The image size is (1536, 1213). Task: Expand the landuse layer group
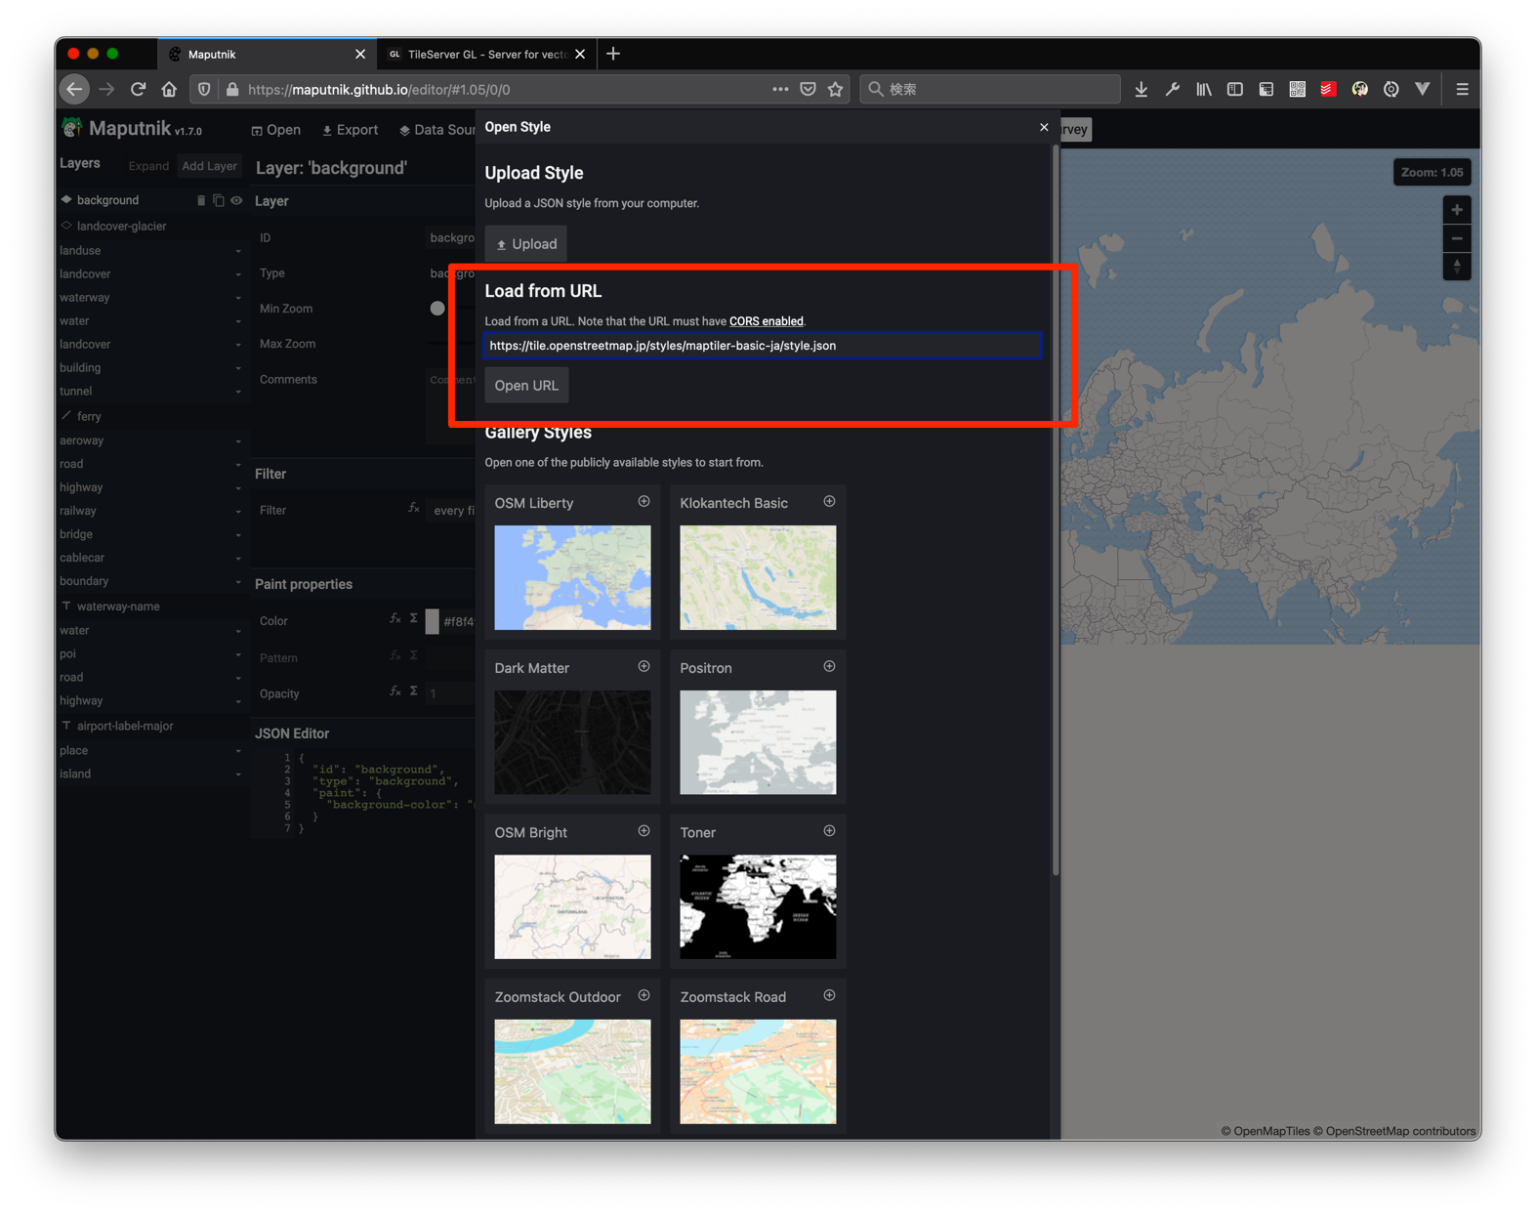click(238, 250)
